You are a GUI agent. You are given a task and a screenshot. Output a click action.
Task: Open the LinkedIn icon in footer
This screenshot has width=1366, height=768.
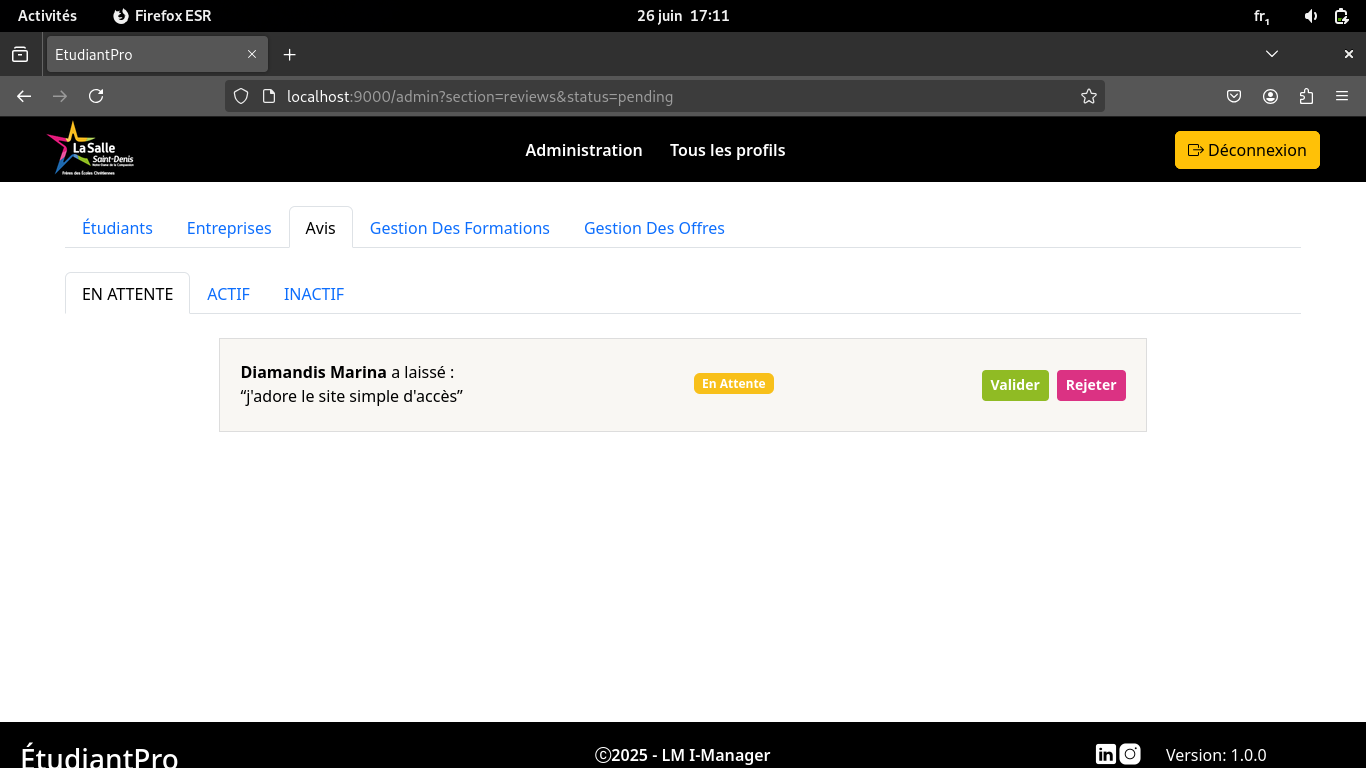pos(1105,755)
